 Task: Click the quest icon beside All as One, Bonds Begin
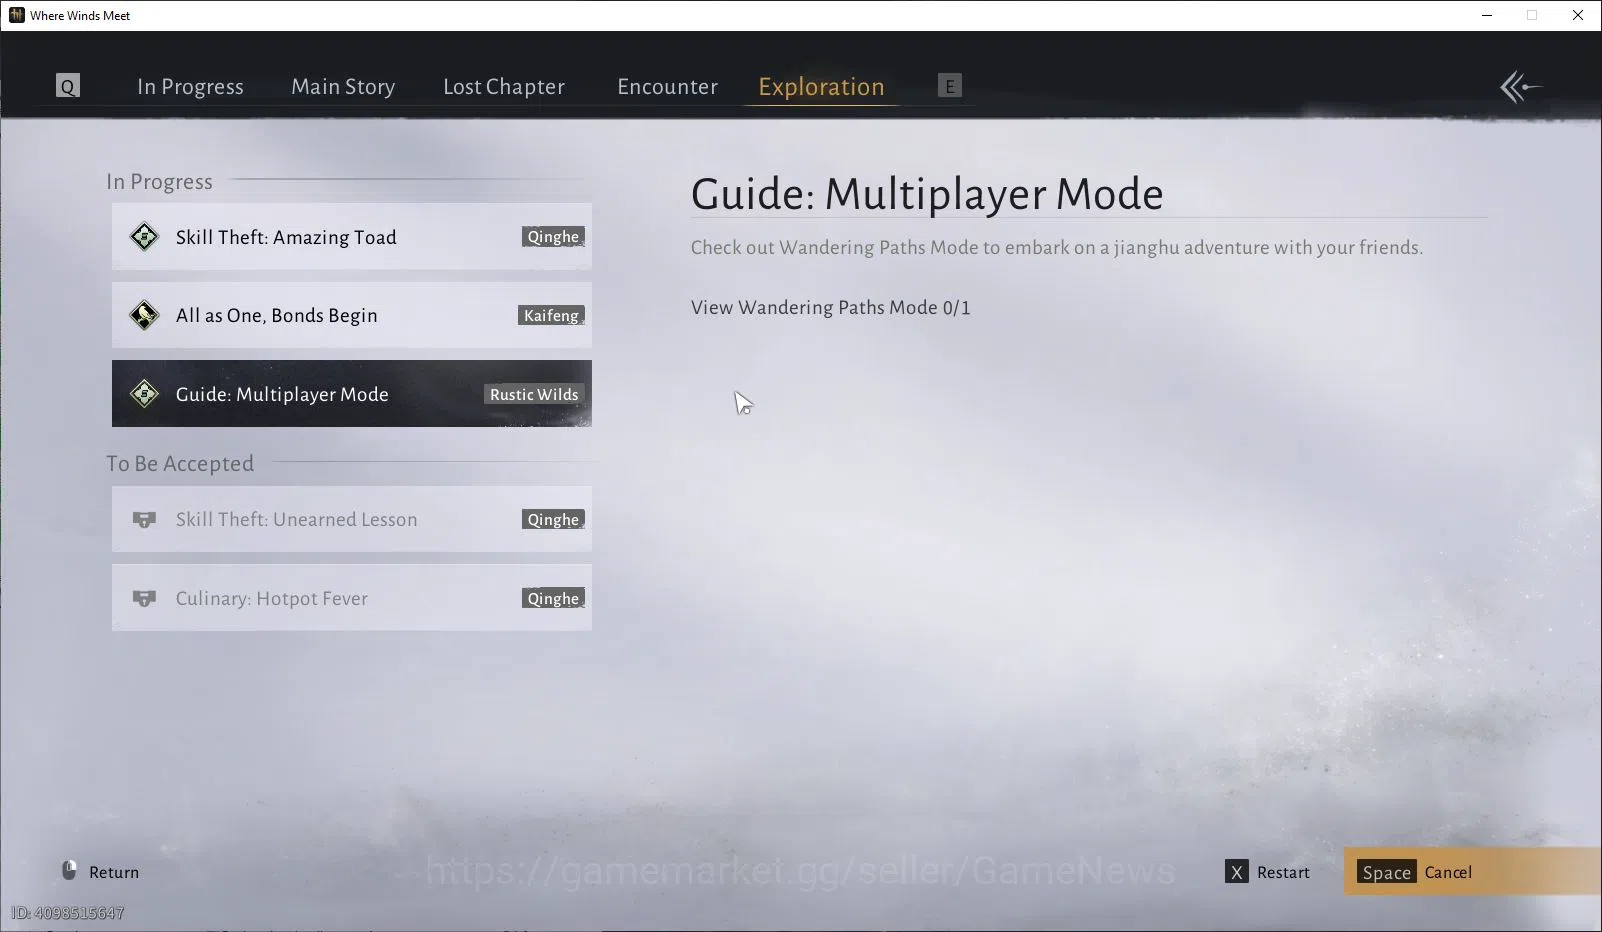144,315
